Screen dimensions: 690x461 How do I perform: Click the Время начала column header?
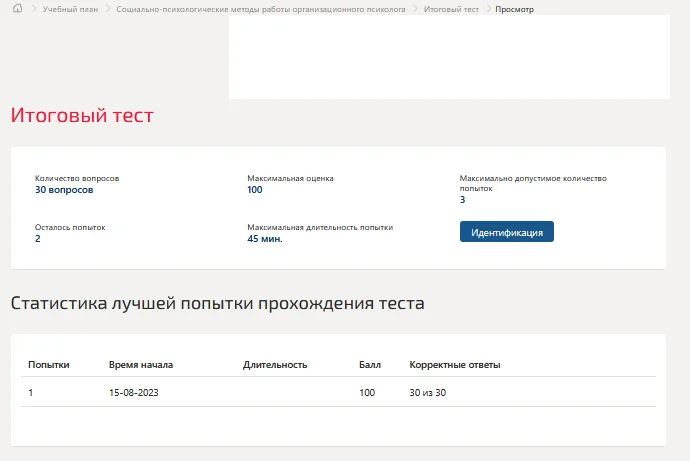[x=141, y=365]
